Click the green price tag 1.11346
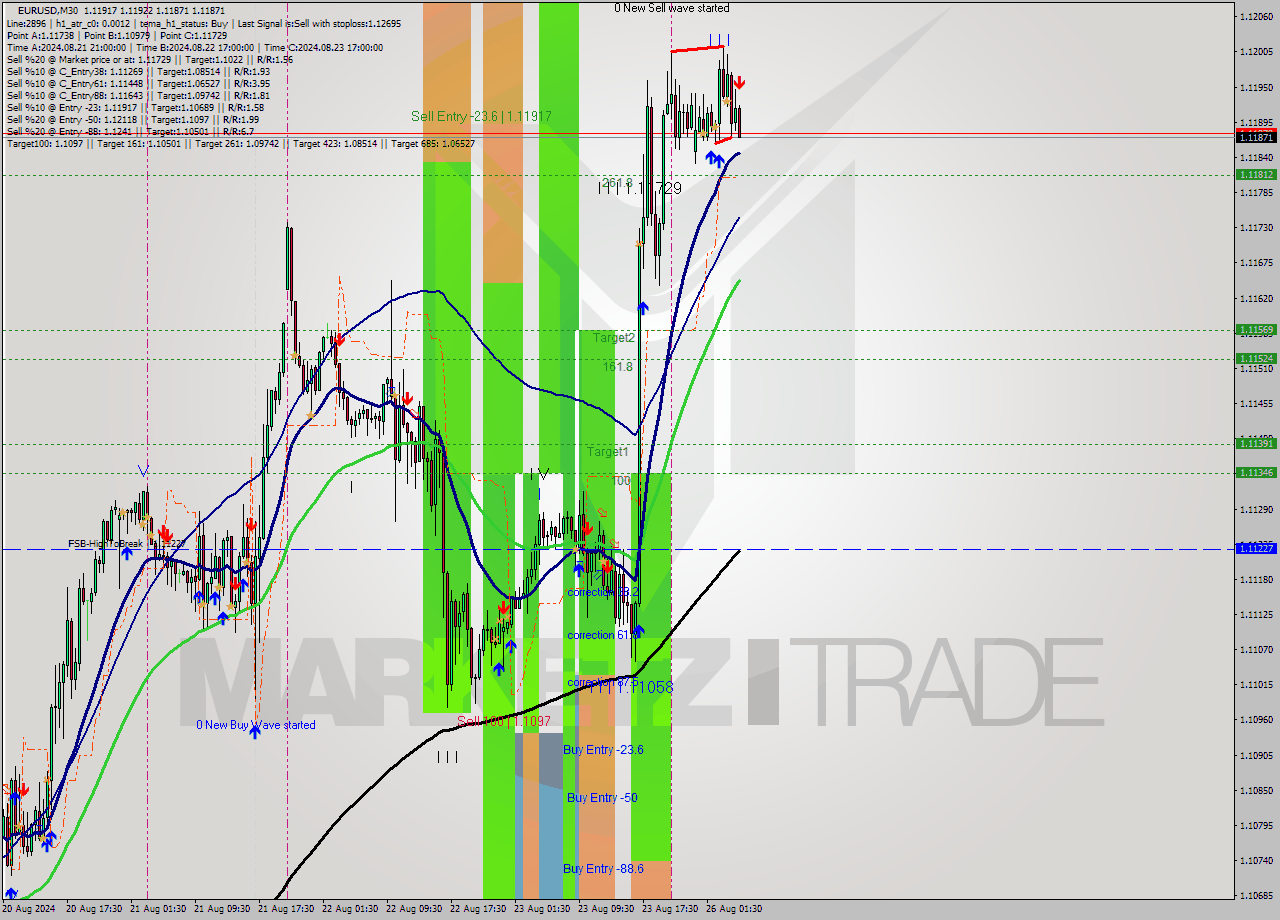Image resolution: width=1280 pixels, height=920 pixels. point(1256,472)
